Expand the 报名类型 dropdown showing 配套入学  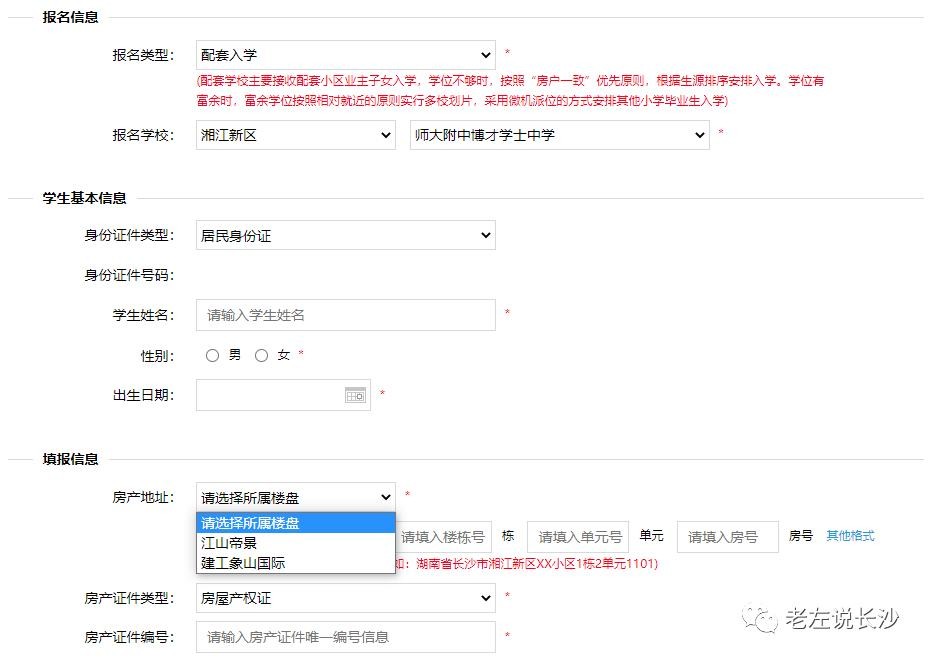point(346,55)
